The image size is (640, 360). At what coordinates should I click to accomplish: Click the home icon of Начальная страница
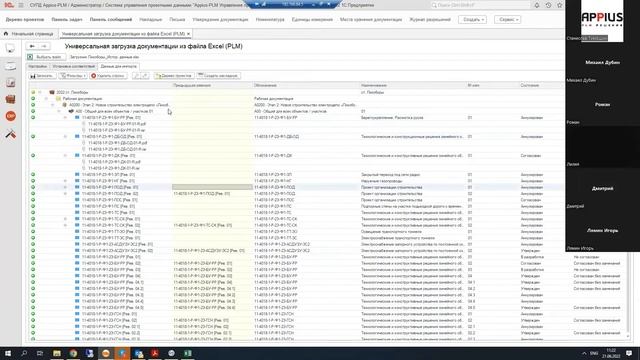6,33
